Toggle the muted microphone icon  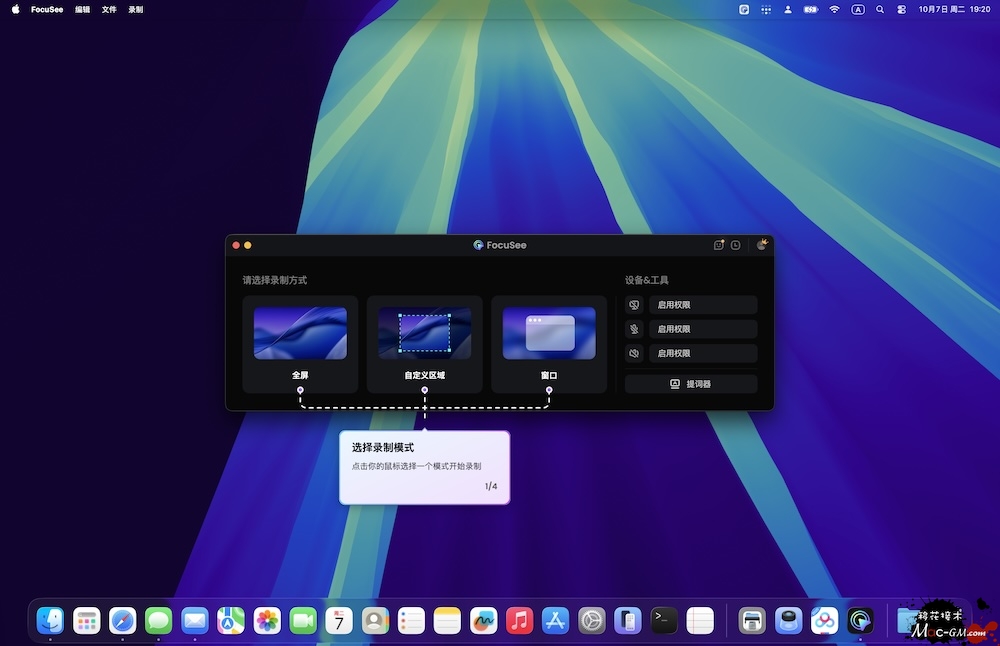(633, 329)
